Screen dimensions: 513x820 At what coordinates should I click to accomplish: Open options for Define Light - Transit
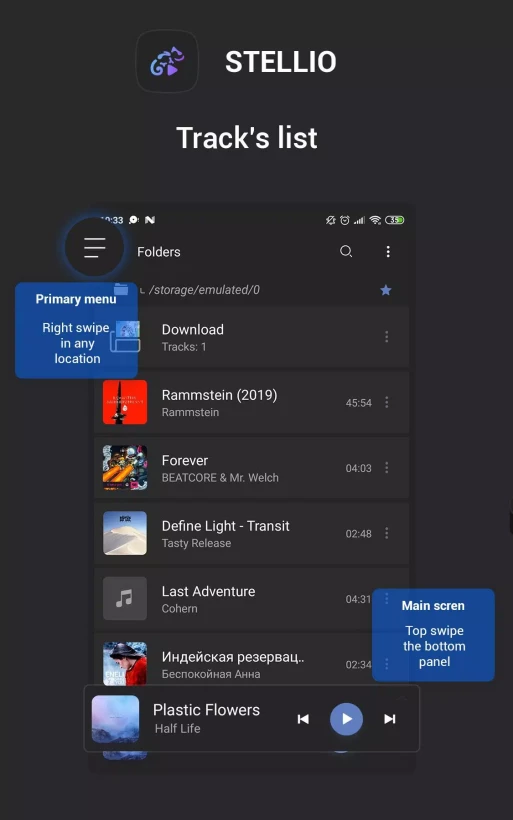point(387,533)
